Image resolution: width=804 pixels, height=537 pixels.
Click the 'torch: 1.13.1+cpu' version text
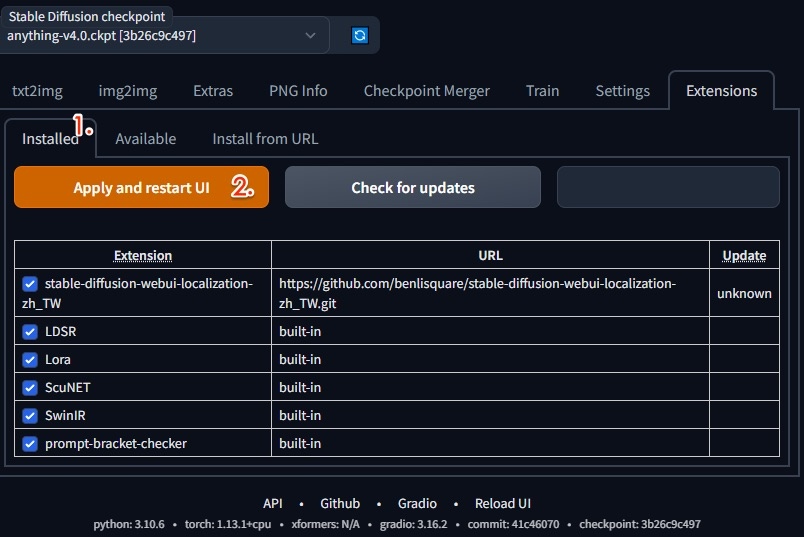228,524
